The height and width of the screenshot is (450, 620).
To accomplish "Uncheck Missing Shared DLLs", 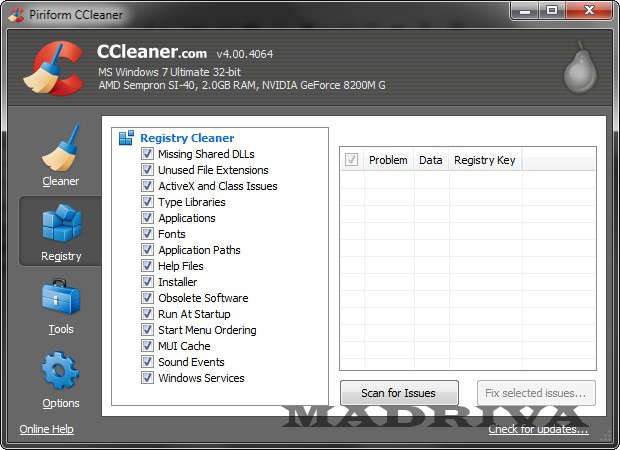I will coord(147,153).
